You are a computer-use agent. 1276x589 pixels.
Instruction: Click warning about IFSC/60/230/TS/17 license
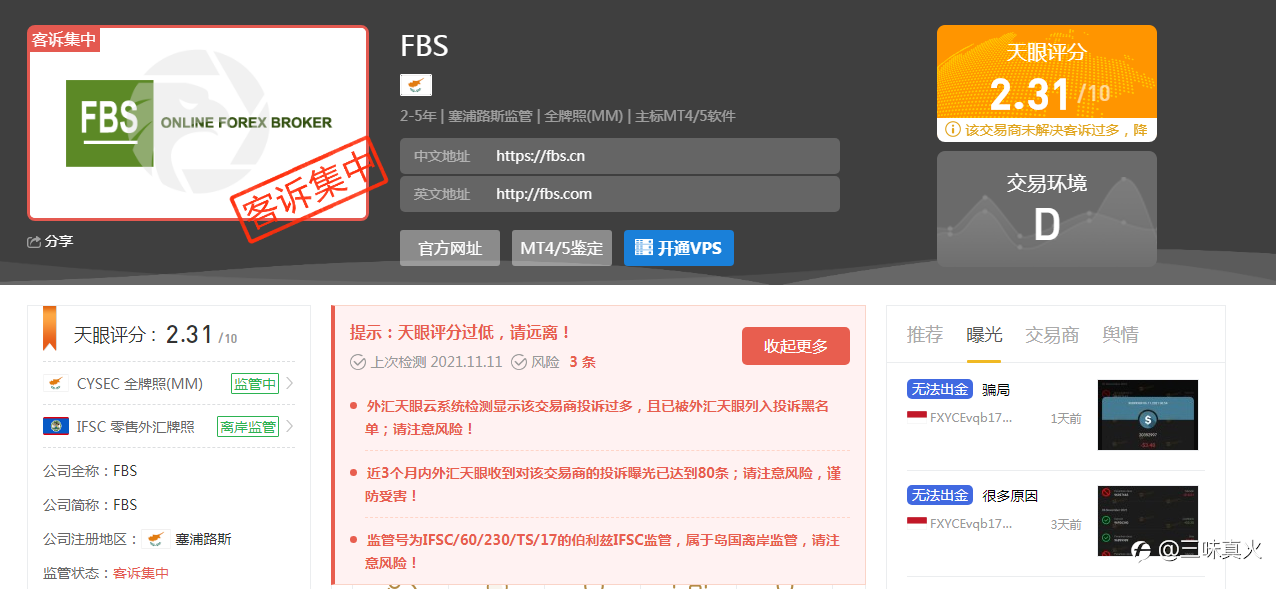click(x=603, y=552)
